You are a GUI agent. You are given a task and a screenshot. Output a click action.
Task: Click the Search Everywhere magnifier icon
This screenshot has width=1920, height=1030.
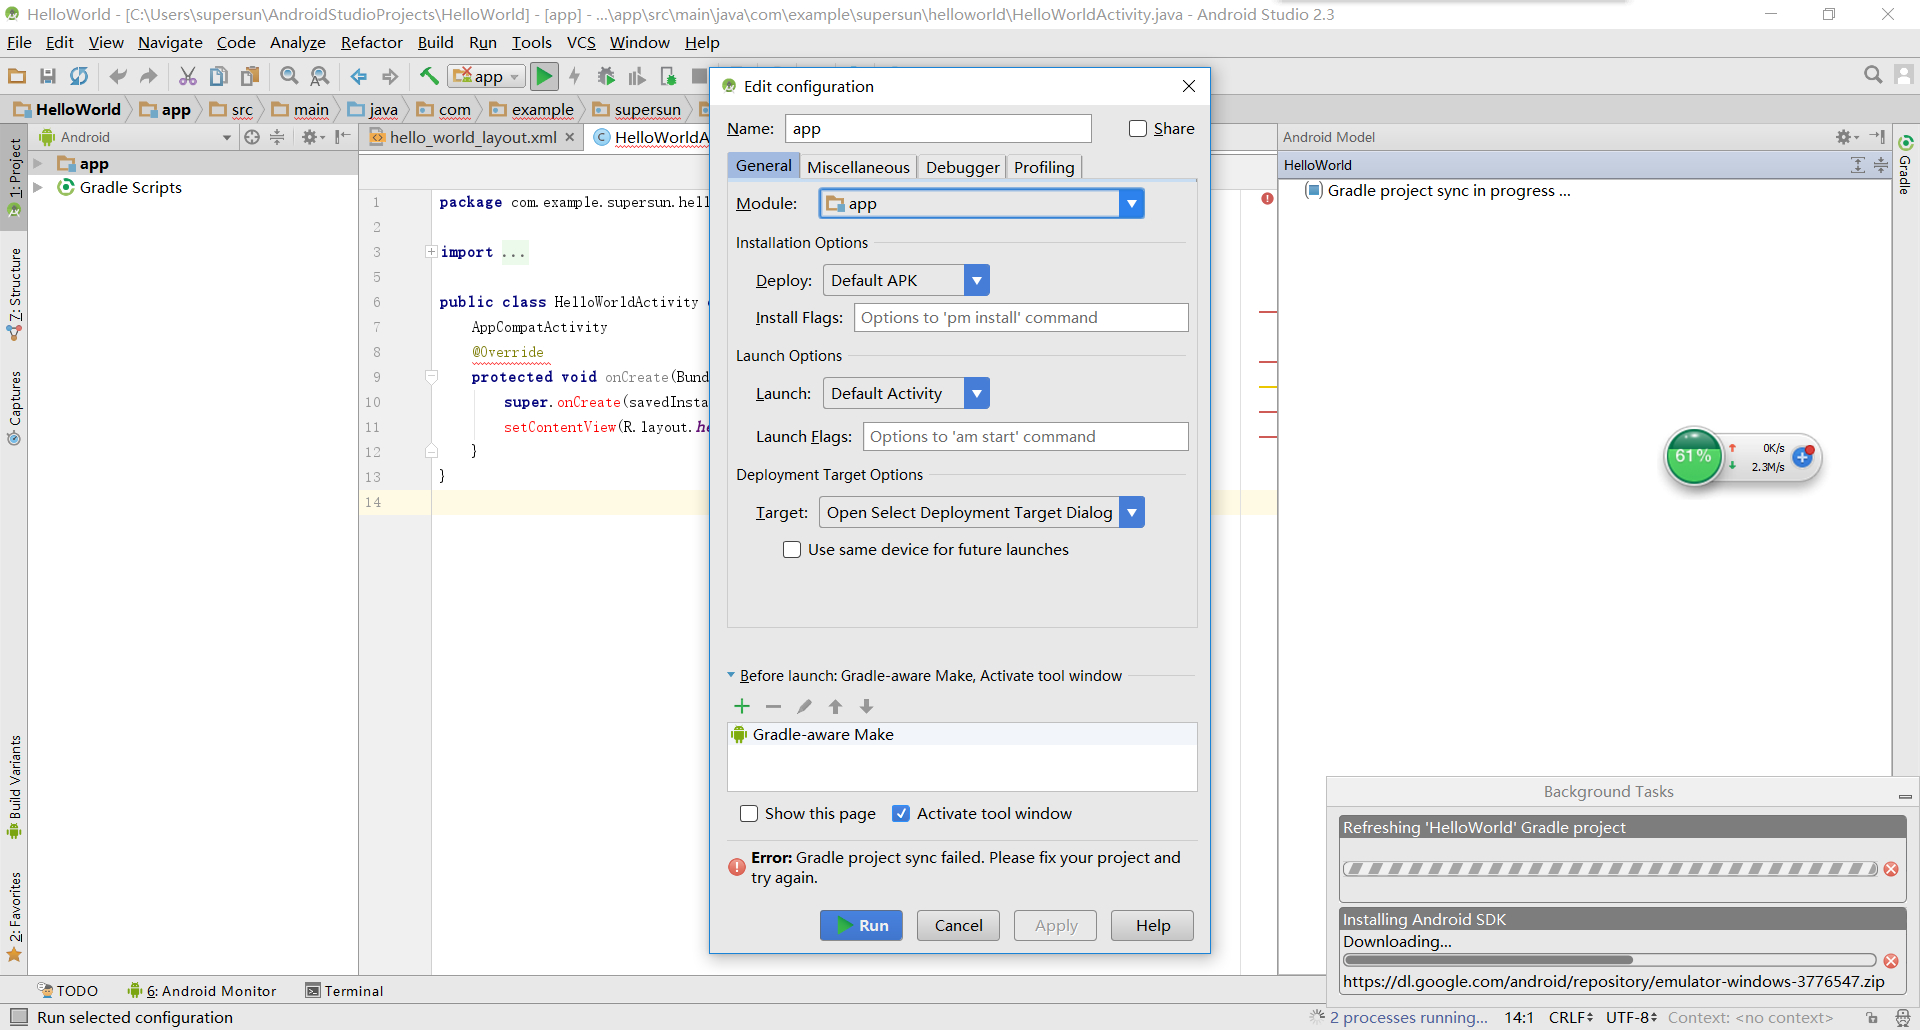1872,75
